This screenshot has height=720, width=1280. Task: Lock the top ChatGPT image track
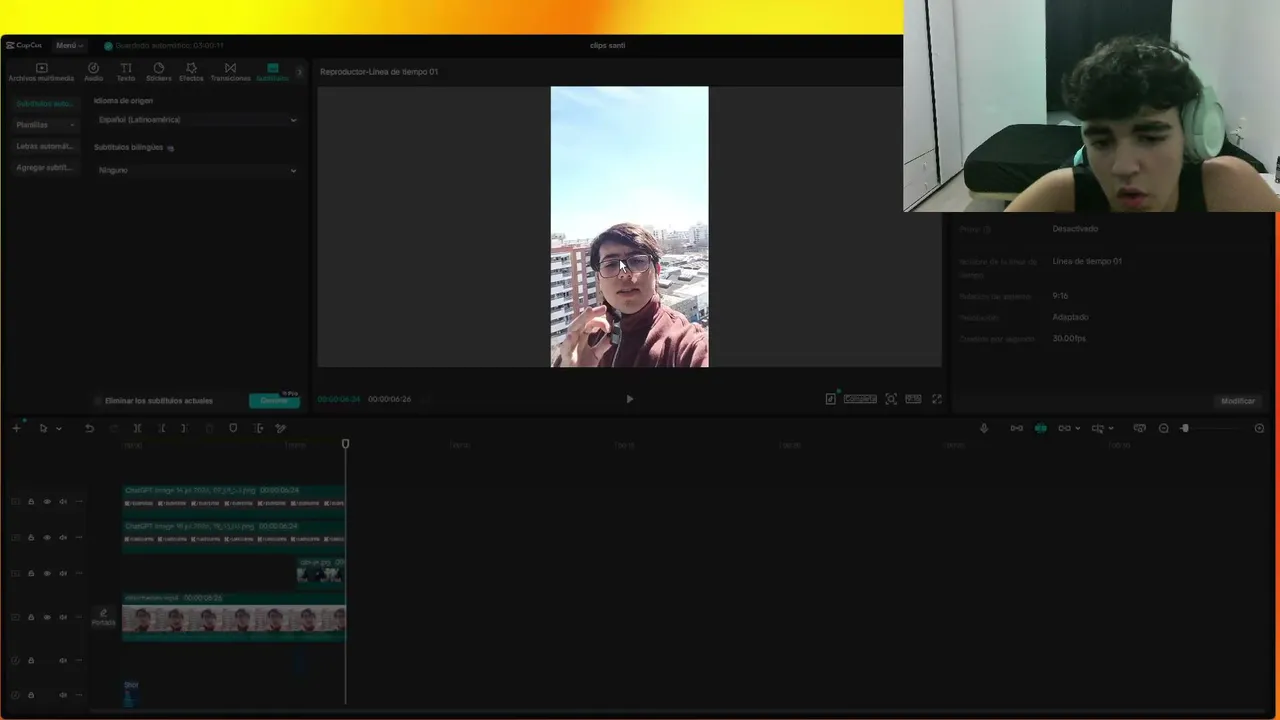[31, 502]
